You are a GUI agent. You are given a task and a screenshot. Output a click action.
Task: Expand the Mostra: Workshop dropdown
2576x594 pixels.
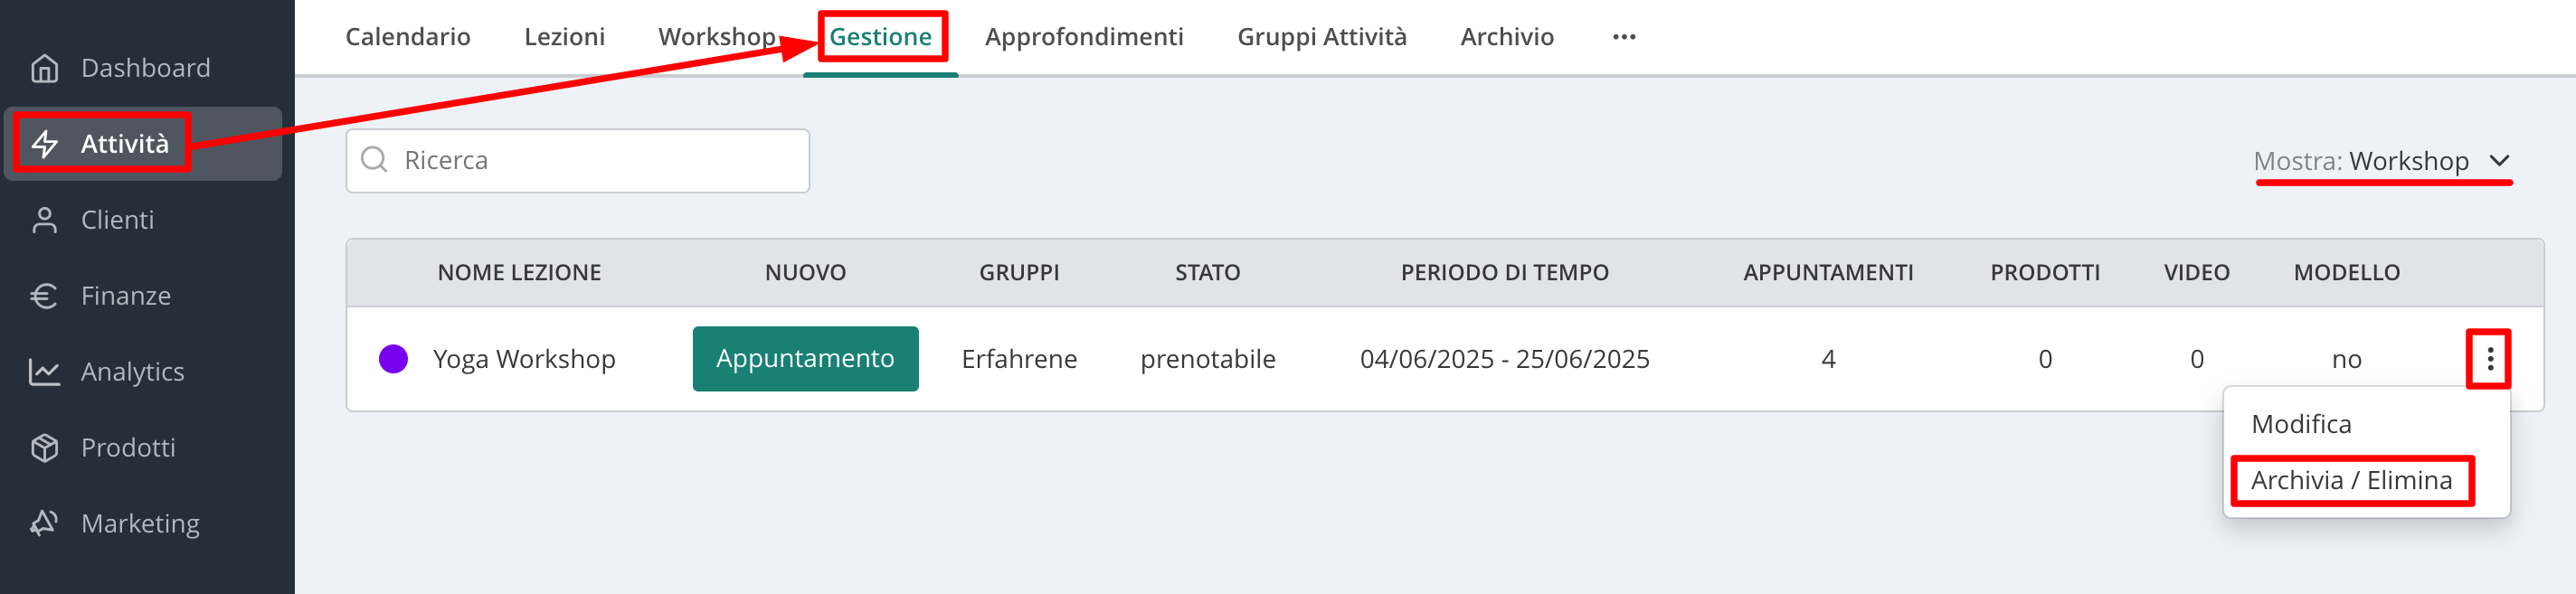(2381, 161)
